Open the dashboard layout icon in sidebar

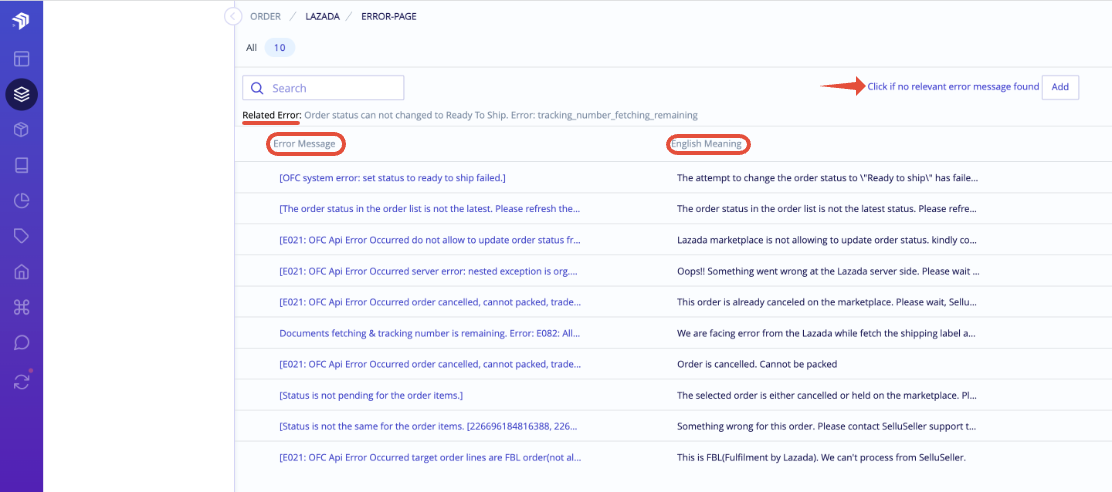[x=21, y=58]
